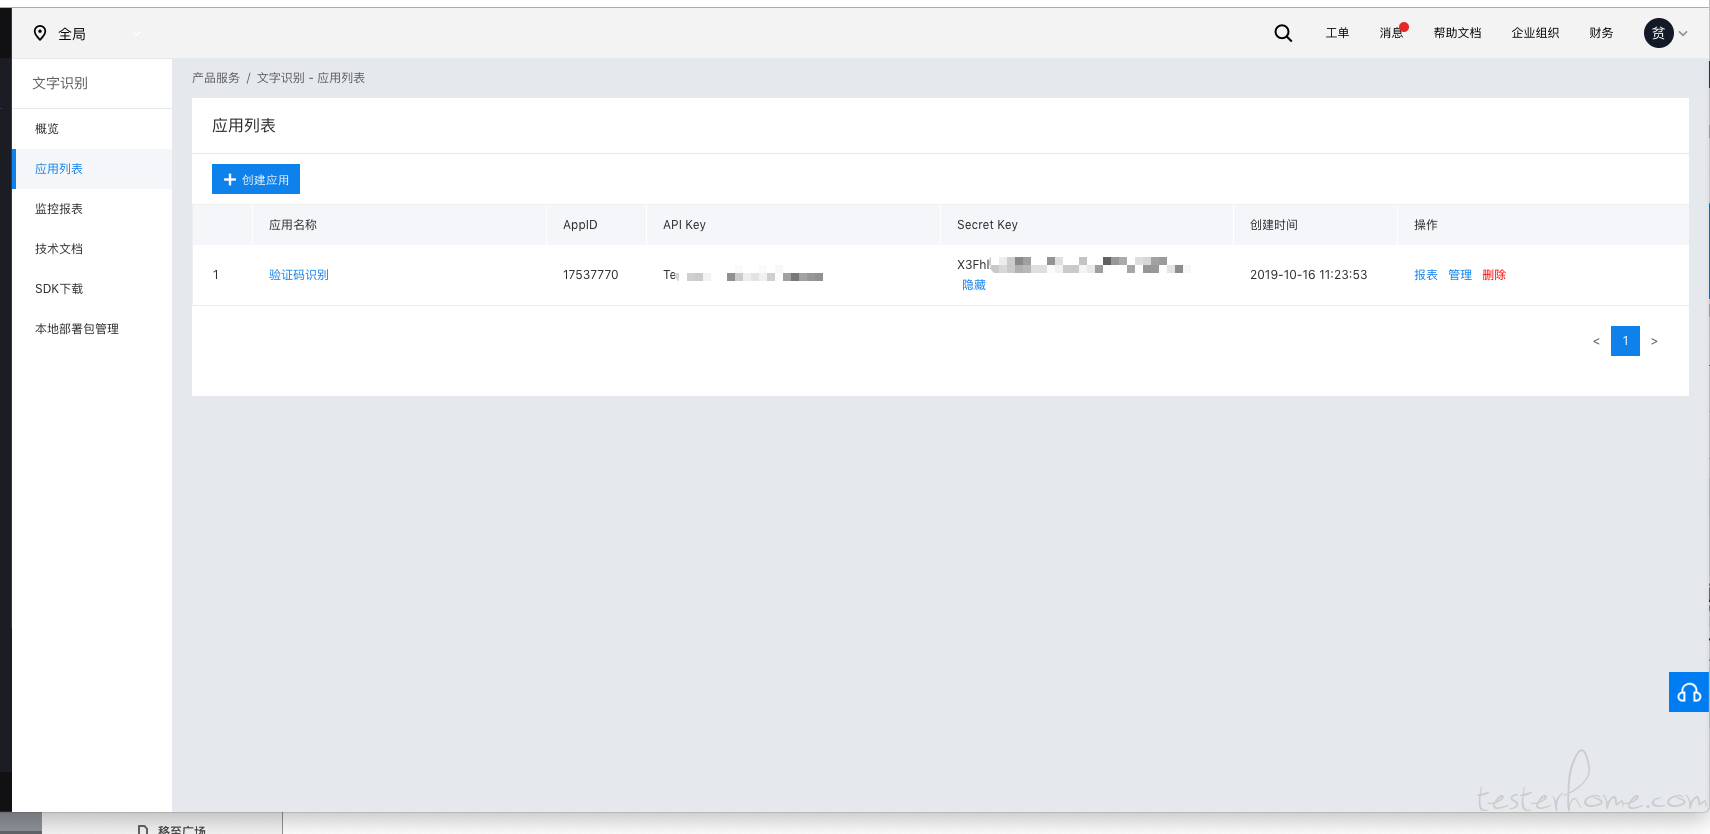Open 企业组织 menu item
The image size is (1710, 834).
(1535, 33)
